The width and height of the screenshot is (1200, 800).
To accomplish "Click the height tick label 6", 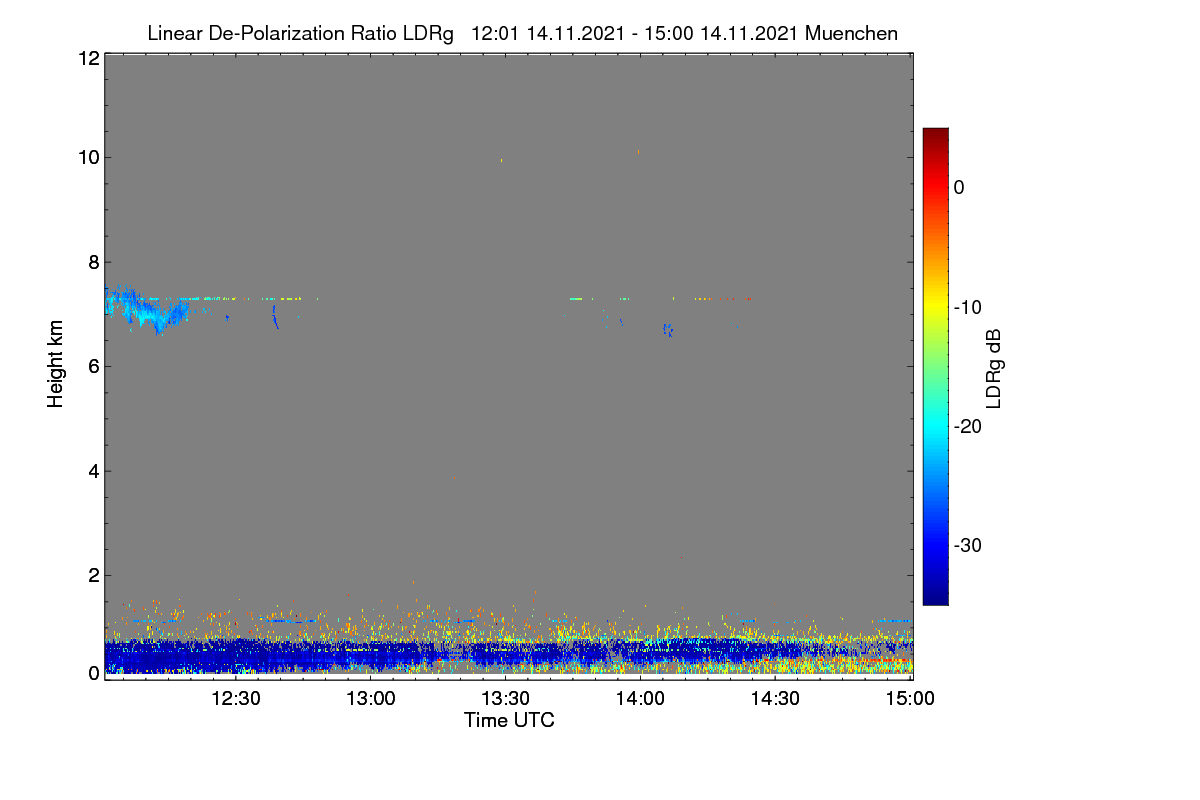I will [92, 366].
